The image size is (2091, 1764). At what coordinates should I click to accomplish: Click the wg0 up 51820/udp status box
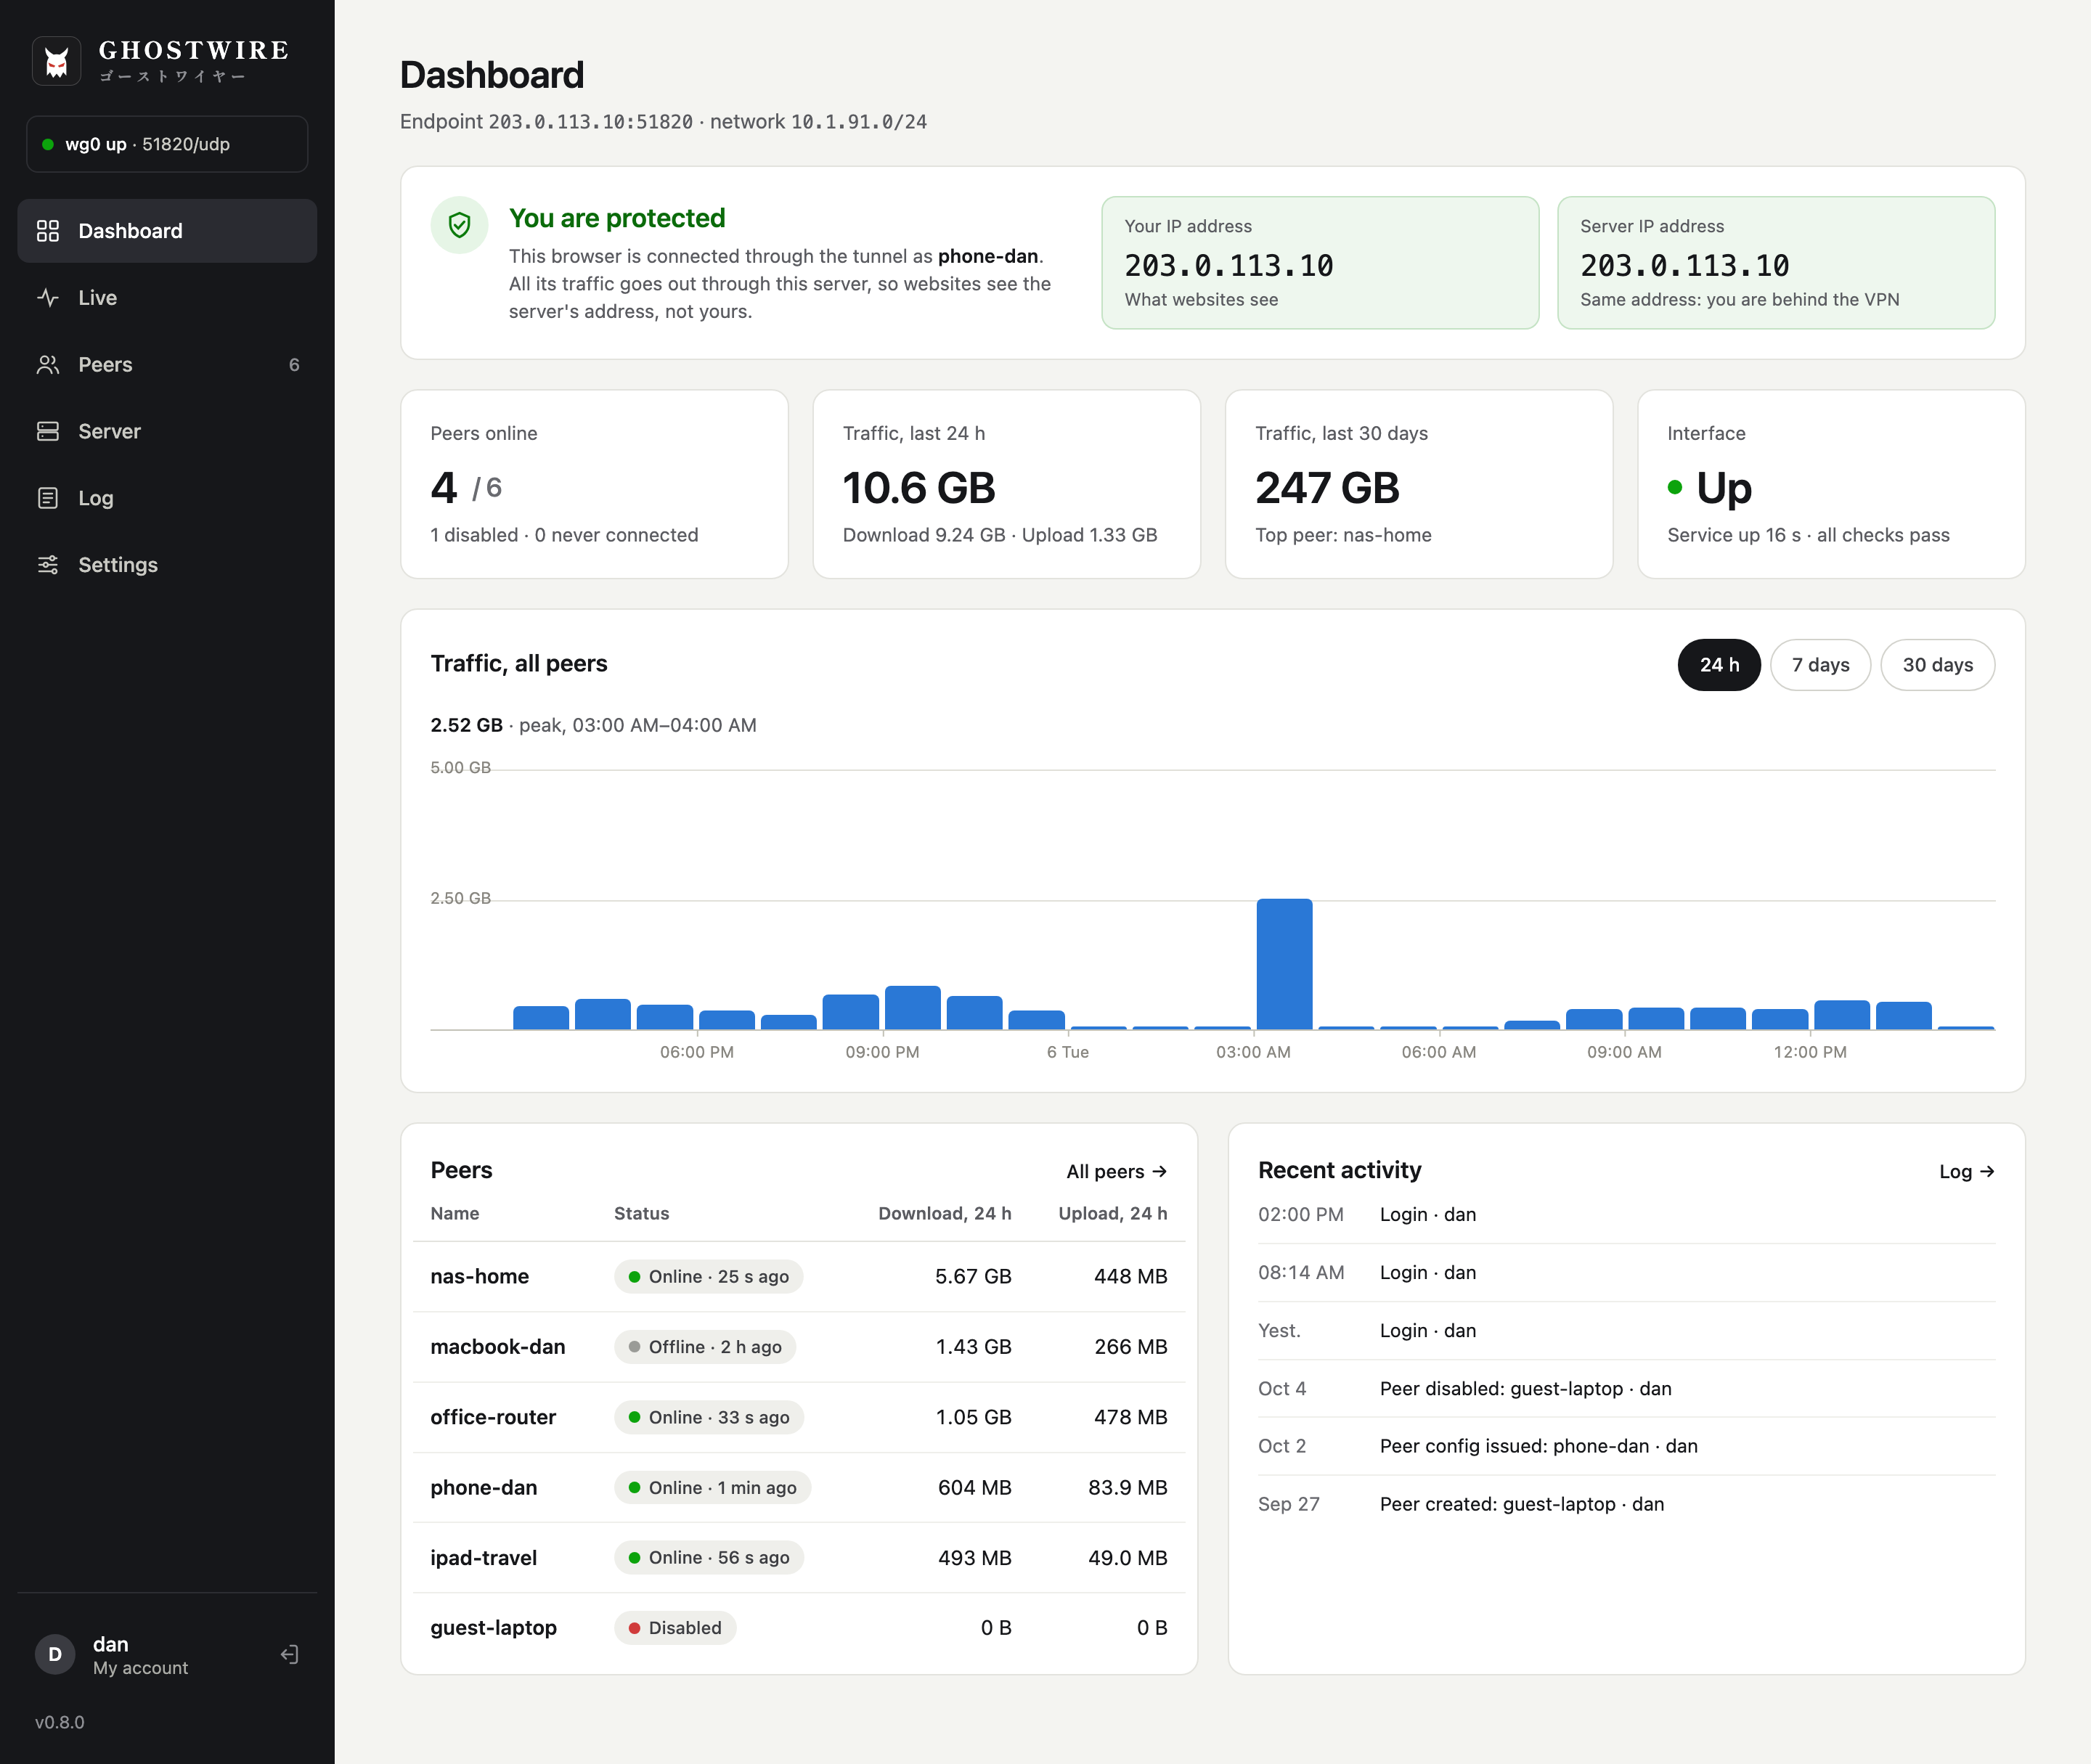(167, 144)
